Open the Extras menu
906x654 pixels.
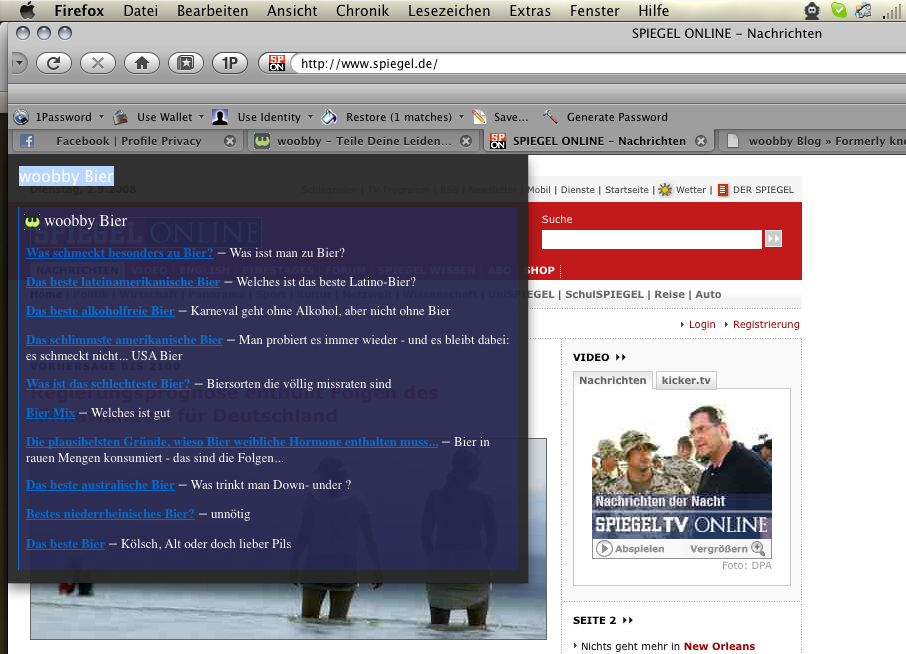pyautogui.click(x=530, y=10)
